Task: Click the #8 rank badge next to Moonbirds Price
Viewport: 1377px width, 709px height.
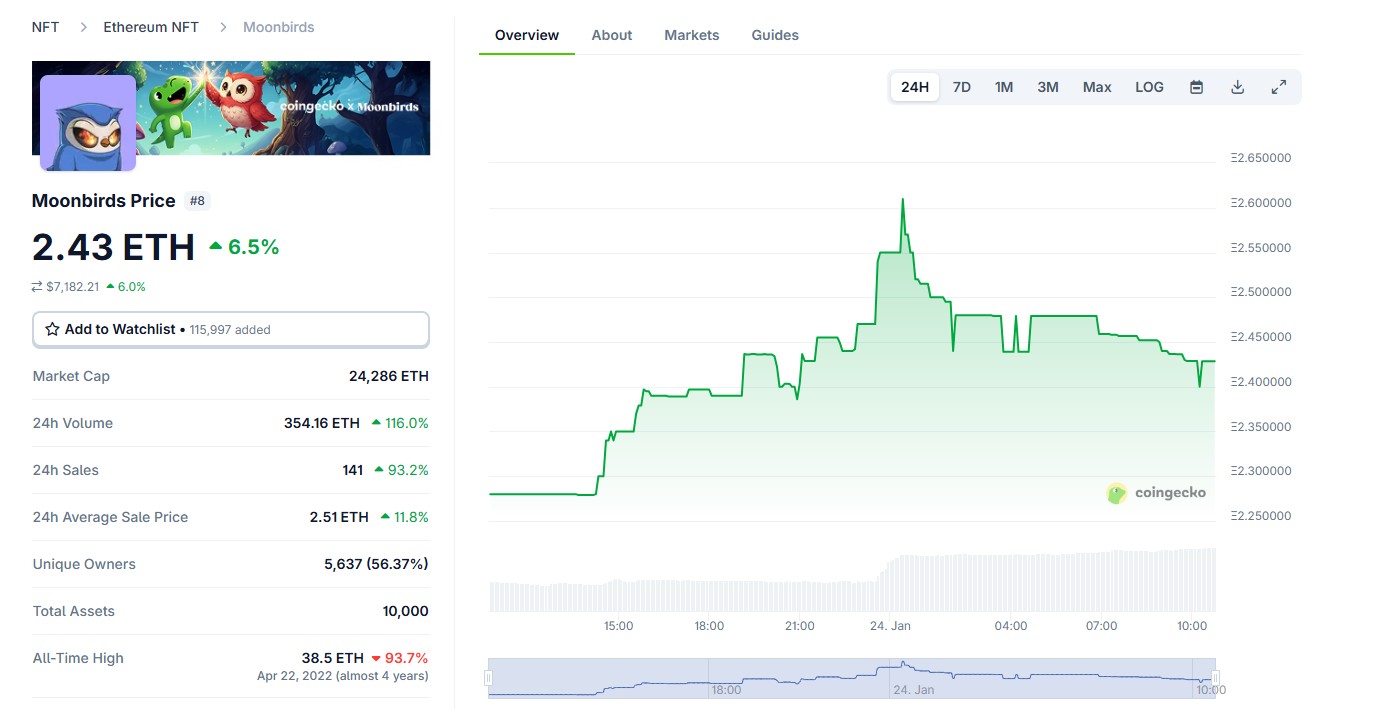Action: pos(197,200)
